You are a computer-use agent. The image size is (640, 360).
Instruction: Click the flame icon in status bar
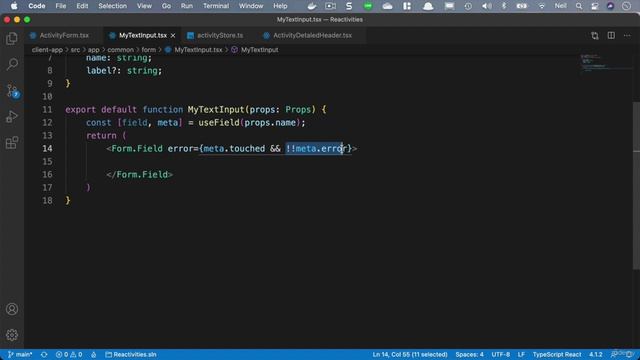[94, 354]
